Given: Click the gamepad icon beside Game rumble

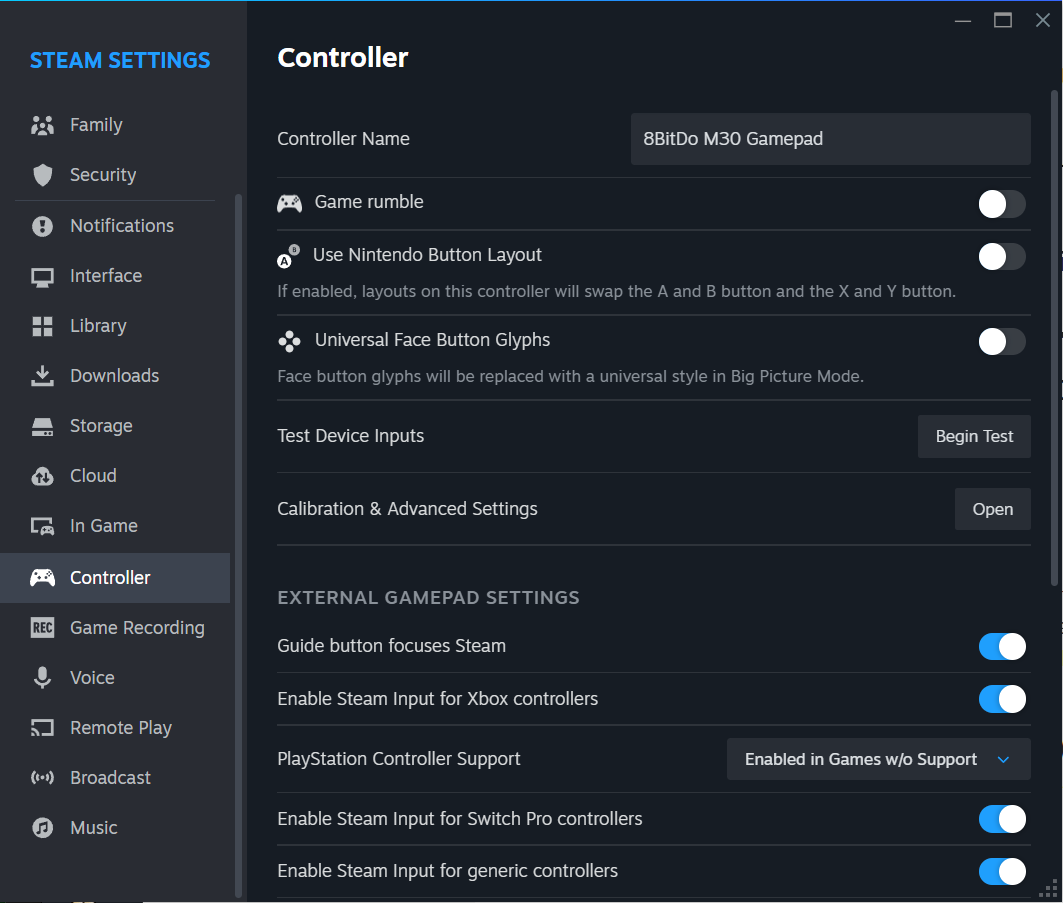Looking at the screenshot, I should coord(289,203).
